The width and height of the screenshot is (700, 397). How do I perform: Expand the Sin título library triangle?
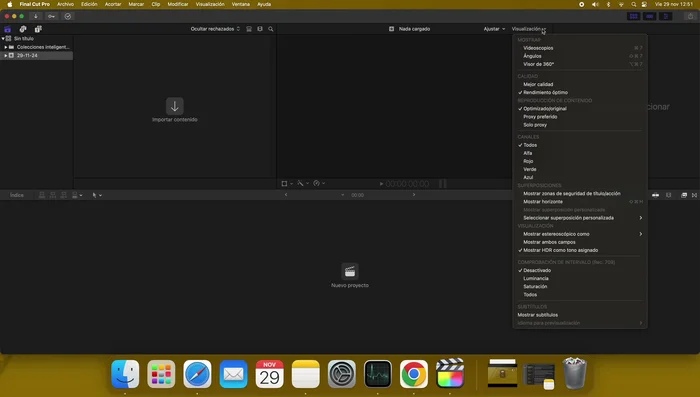[x=3, y=38]
